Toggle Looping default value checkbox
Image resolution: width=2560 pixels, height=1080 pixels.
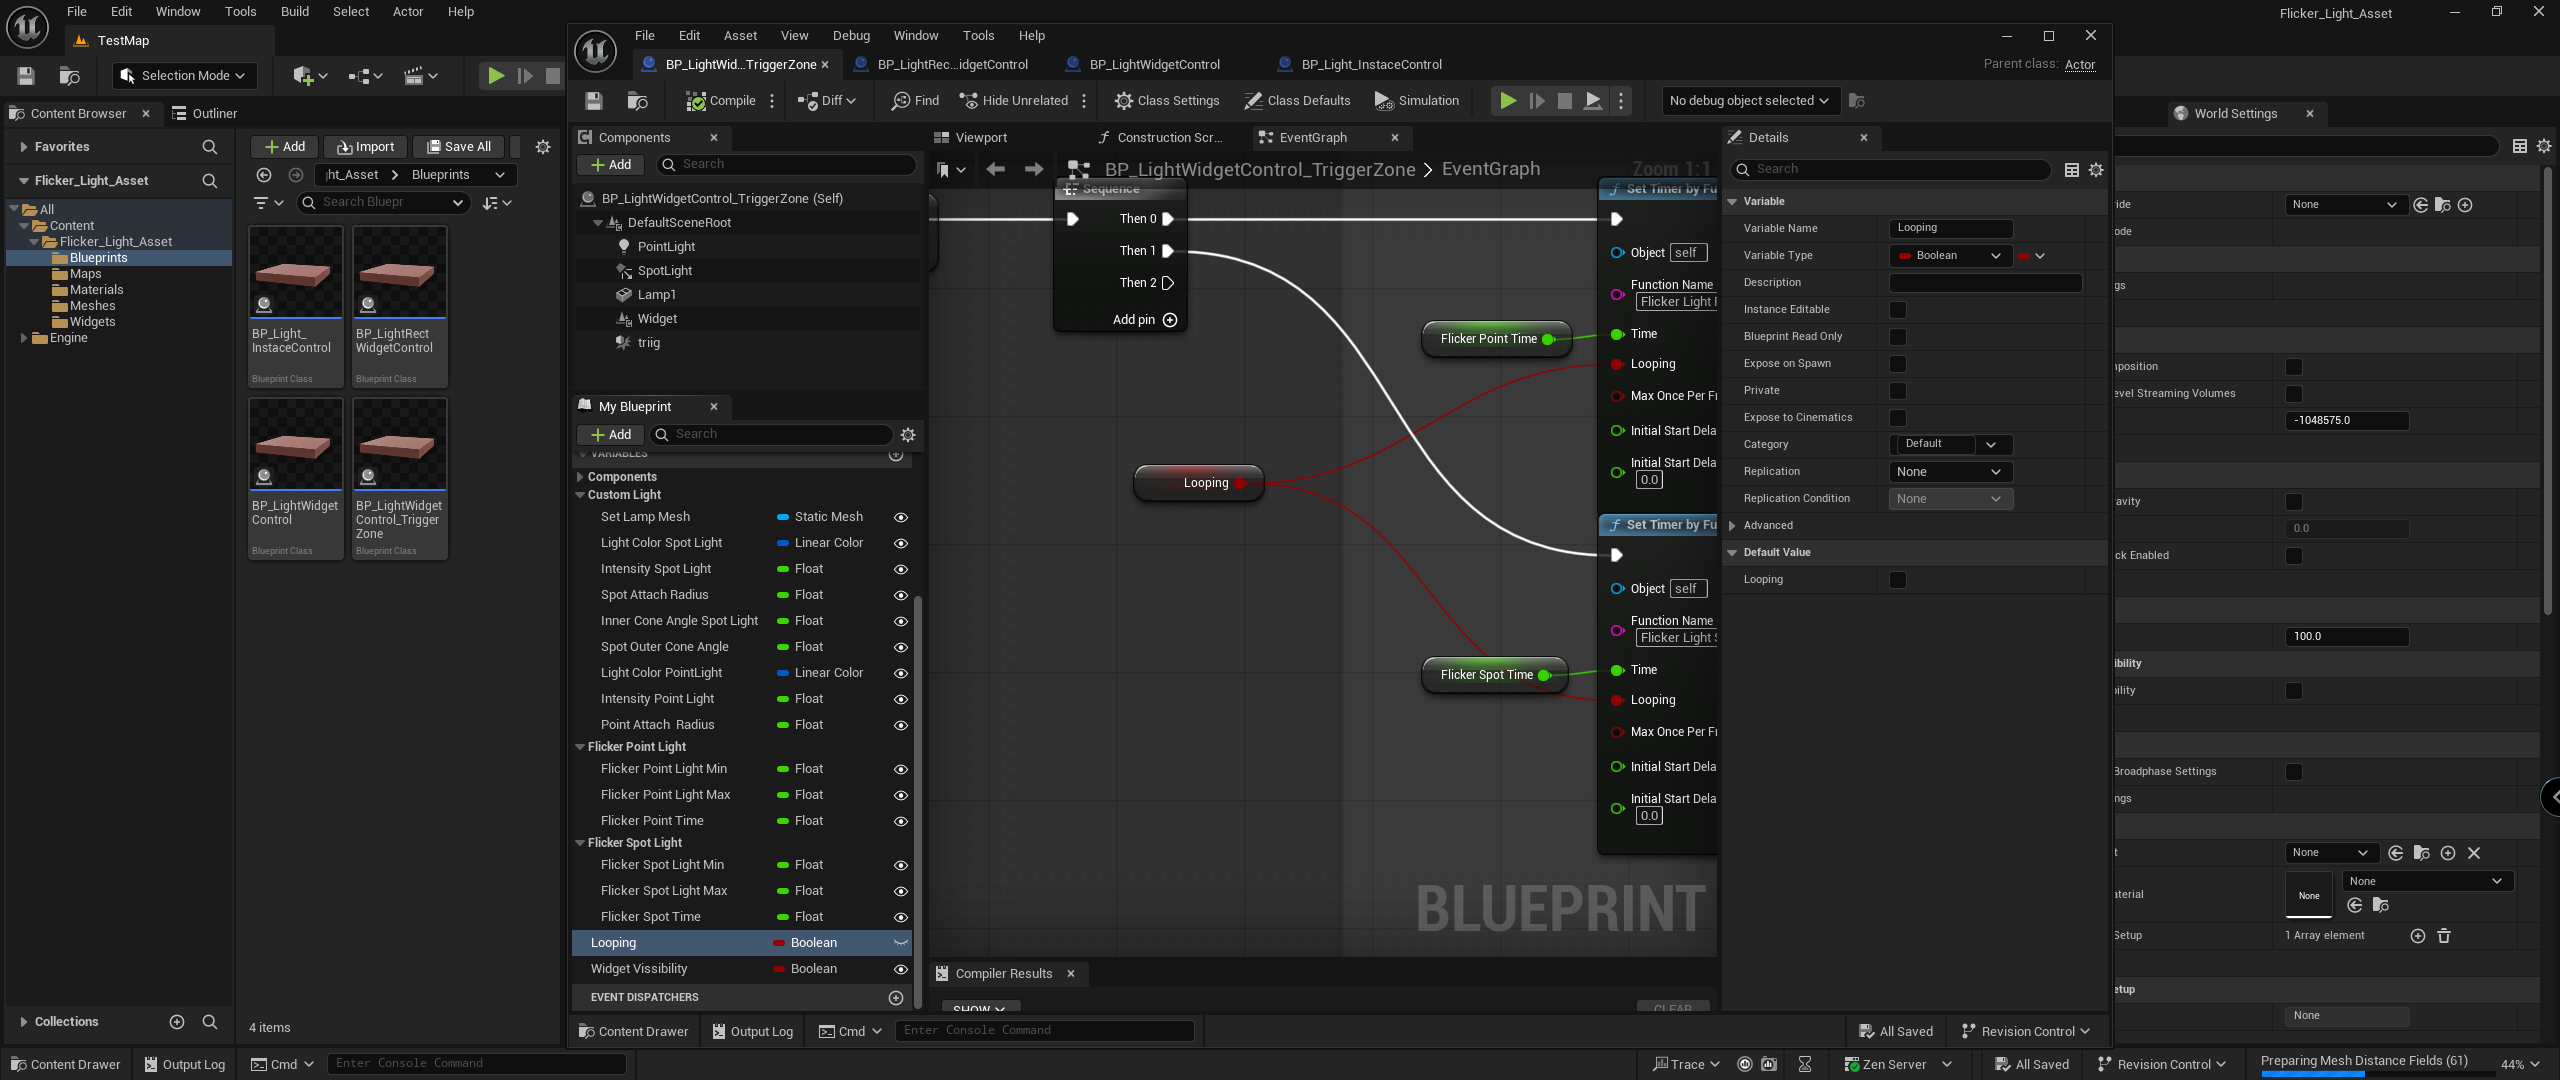[1897, 580]
